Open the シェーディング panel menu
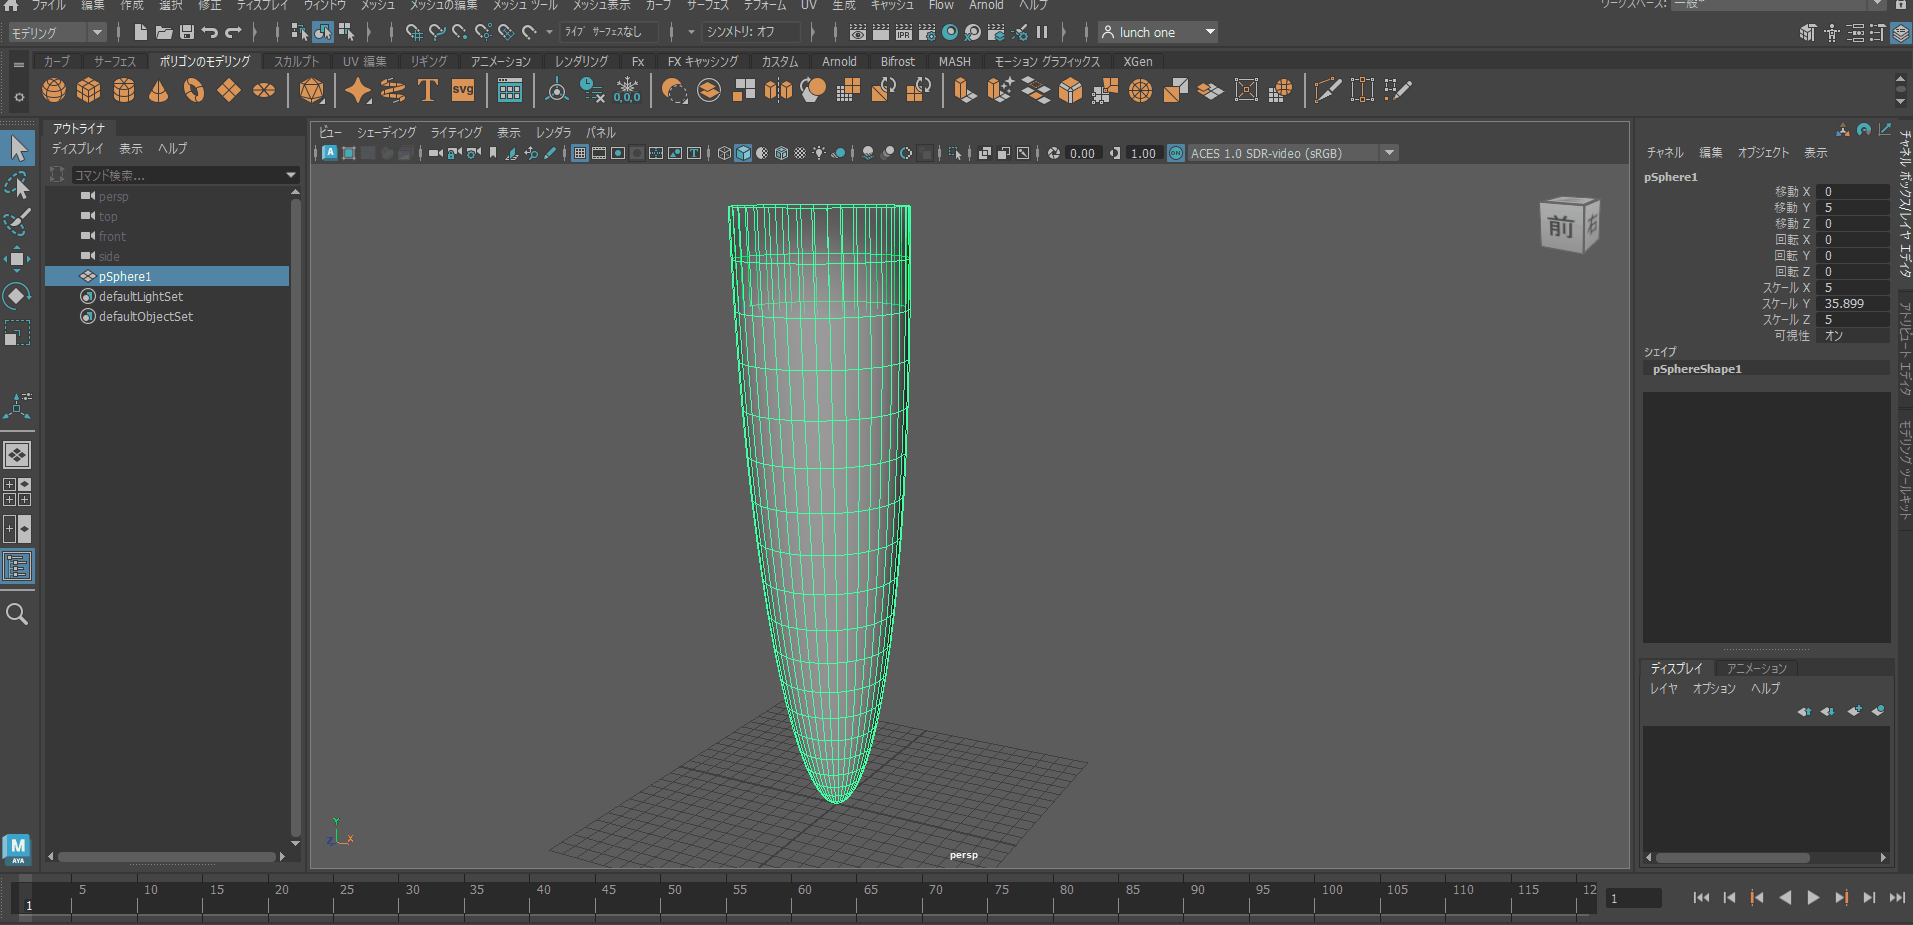This screenshot has width=1913, height=925. click(x=386, y=132)
